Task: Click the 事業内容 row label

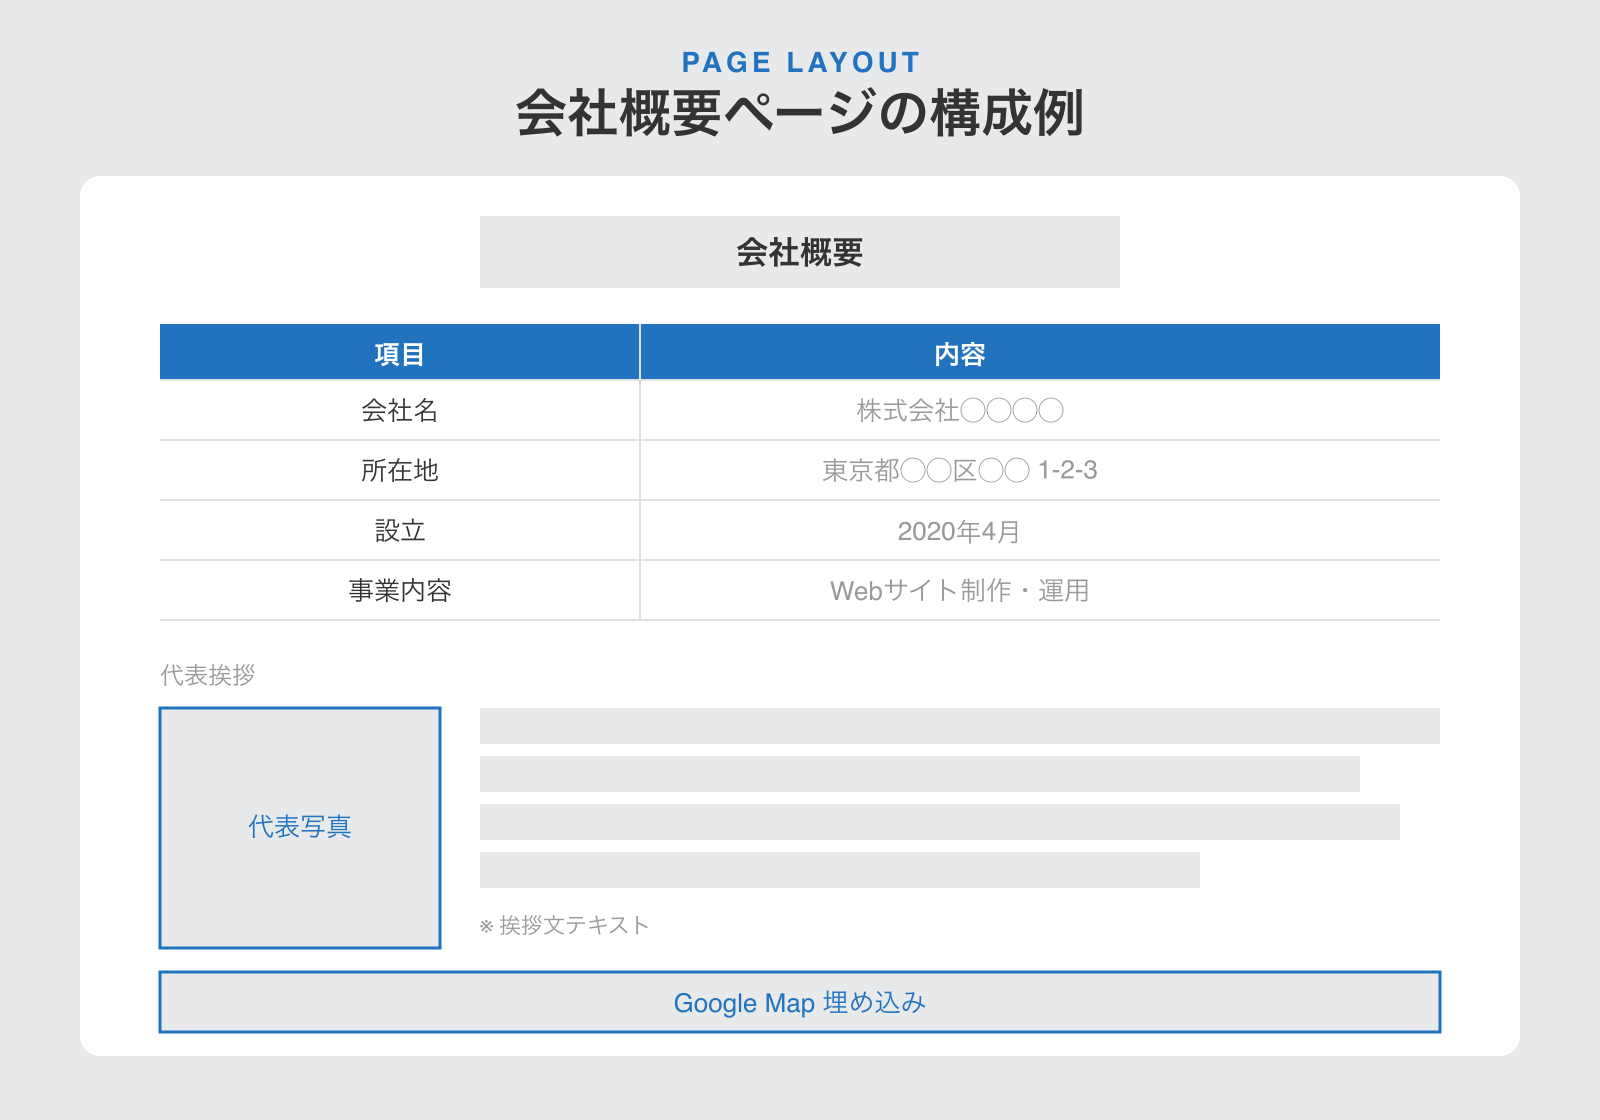Action: coord(399,590)
